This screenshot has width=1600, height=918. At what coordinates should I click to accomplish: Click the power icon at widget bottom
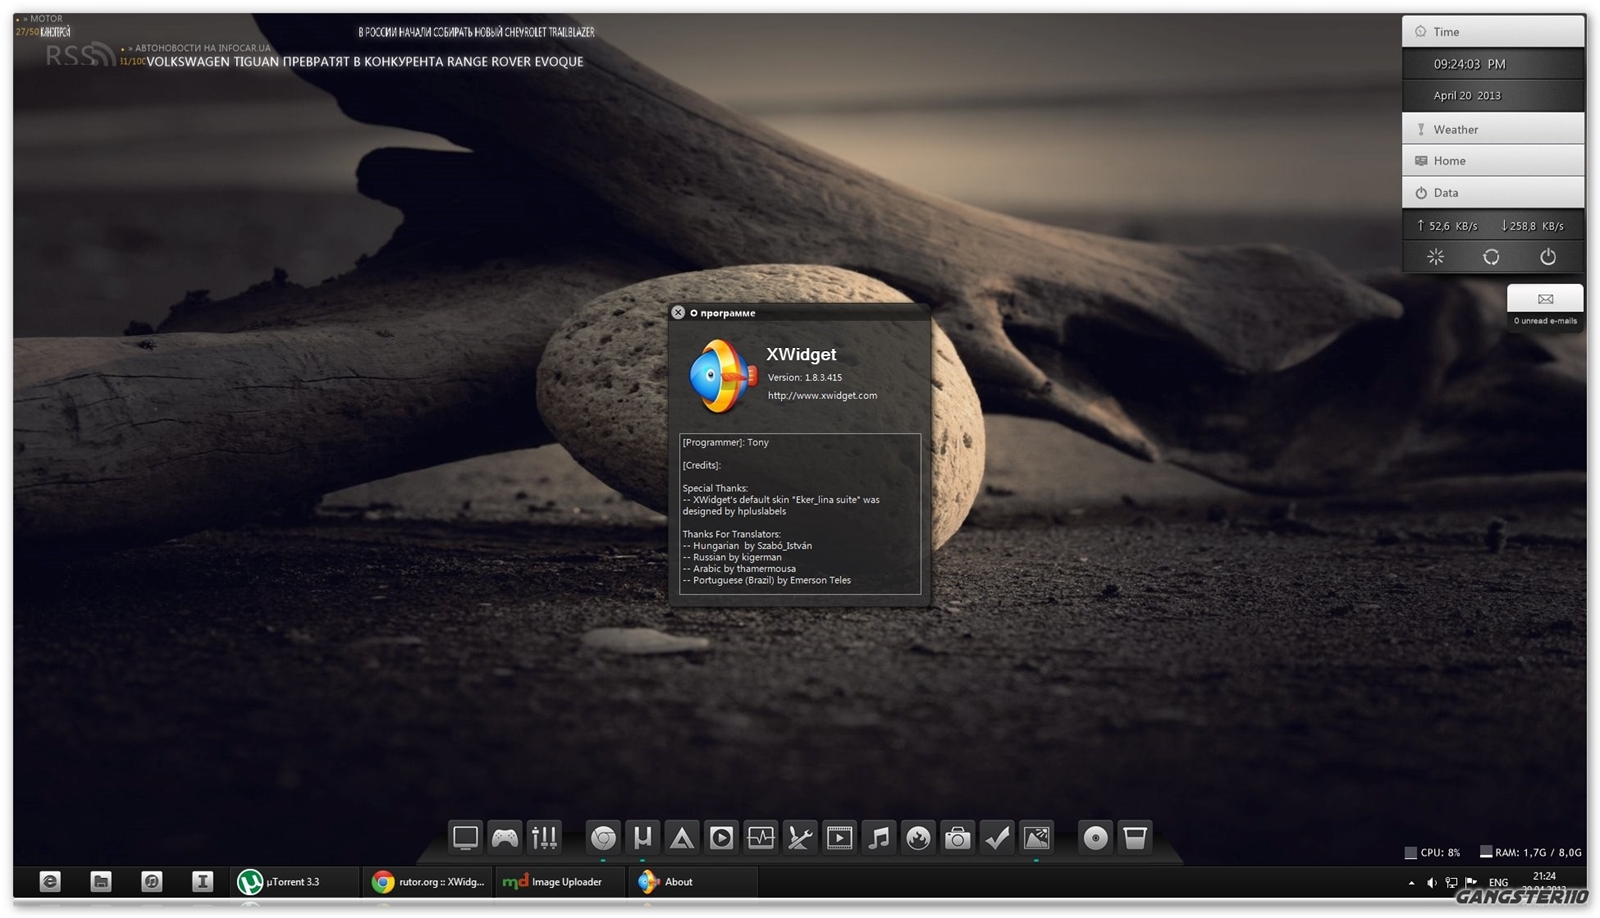point(1548,257)
